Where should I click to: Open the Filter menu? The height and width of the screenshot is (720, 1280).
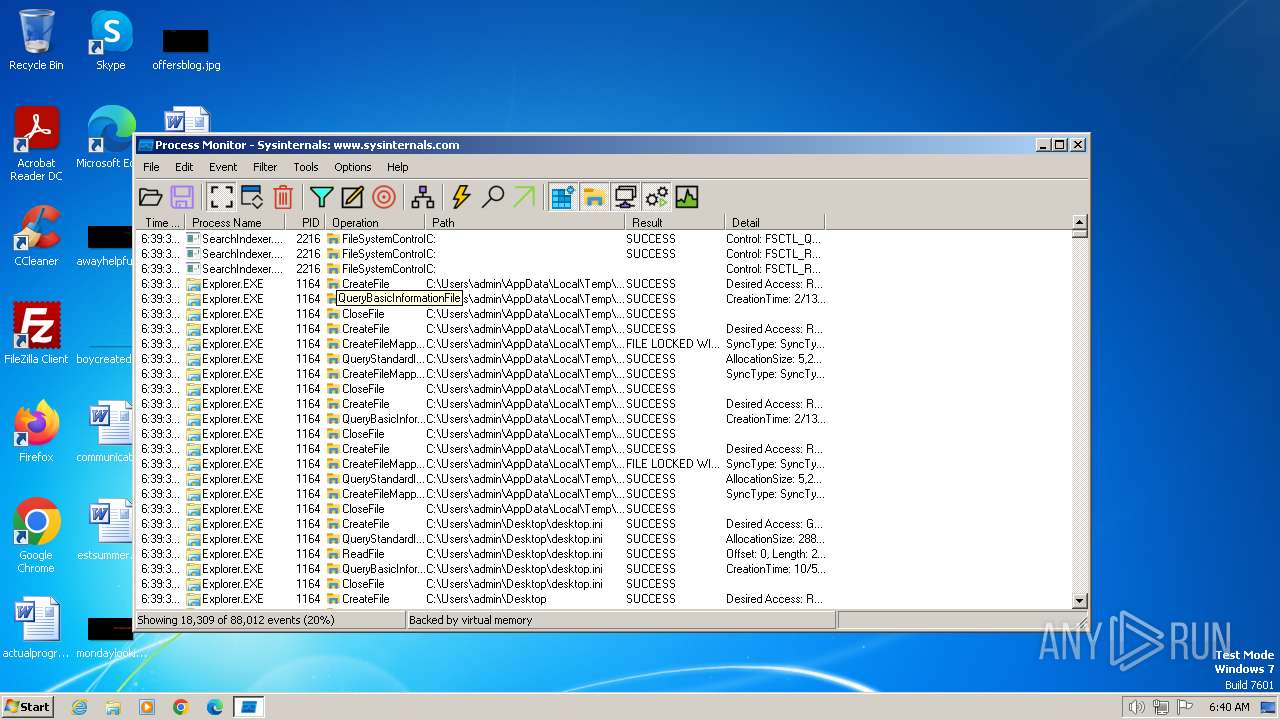point(265,167)
